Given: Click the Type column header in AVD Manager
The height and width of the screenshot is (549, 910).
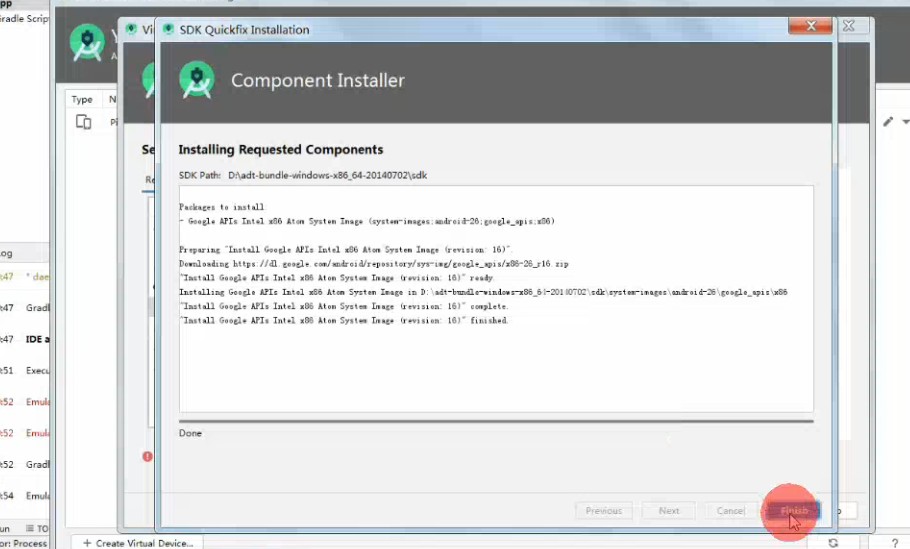Looking at the screenshot, I should point(82,99).
